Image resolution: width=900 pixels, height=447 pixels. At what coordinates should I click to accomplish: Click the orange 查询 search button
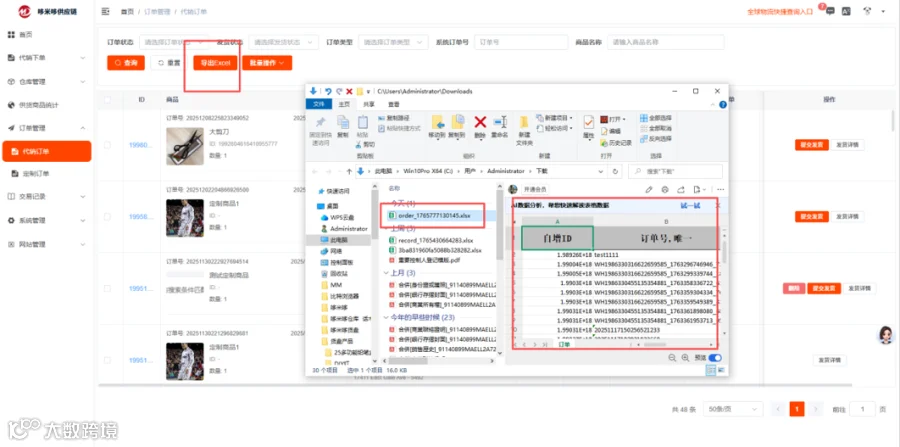(126, 63)
